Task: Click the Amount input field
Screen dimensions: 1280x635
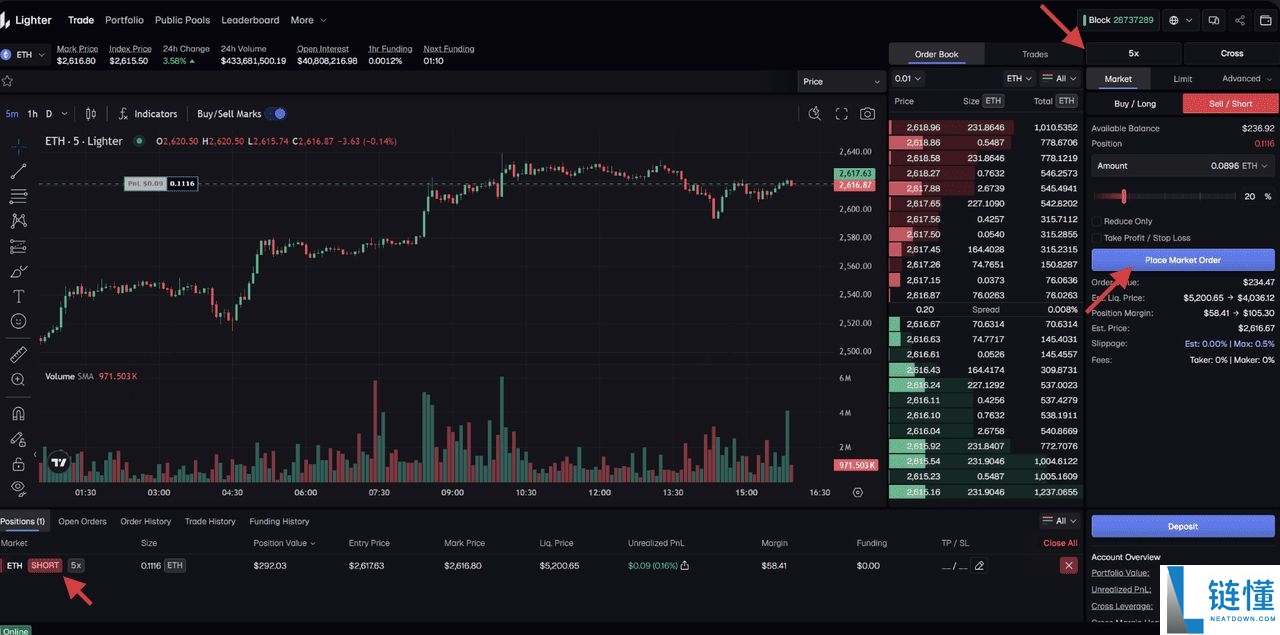Action: pos(1183,166)
